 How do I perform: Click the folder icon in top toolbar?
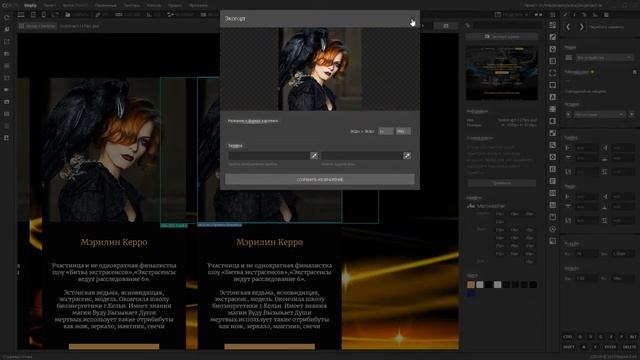coord(68,15)
